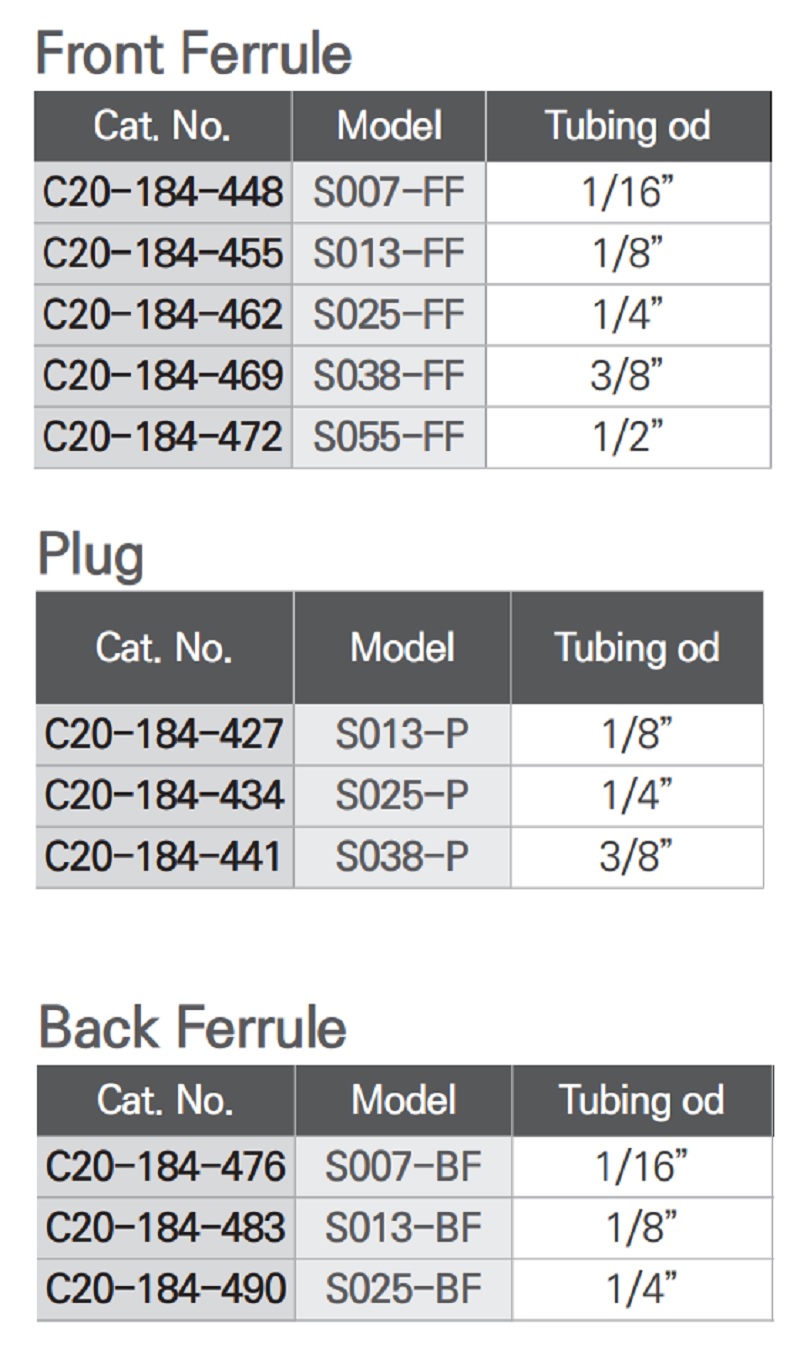
Task: Select catalog number C20-184-476
Action: [x=166, y=1166]
